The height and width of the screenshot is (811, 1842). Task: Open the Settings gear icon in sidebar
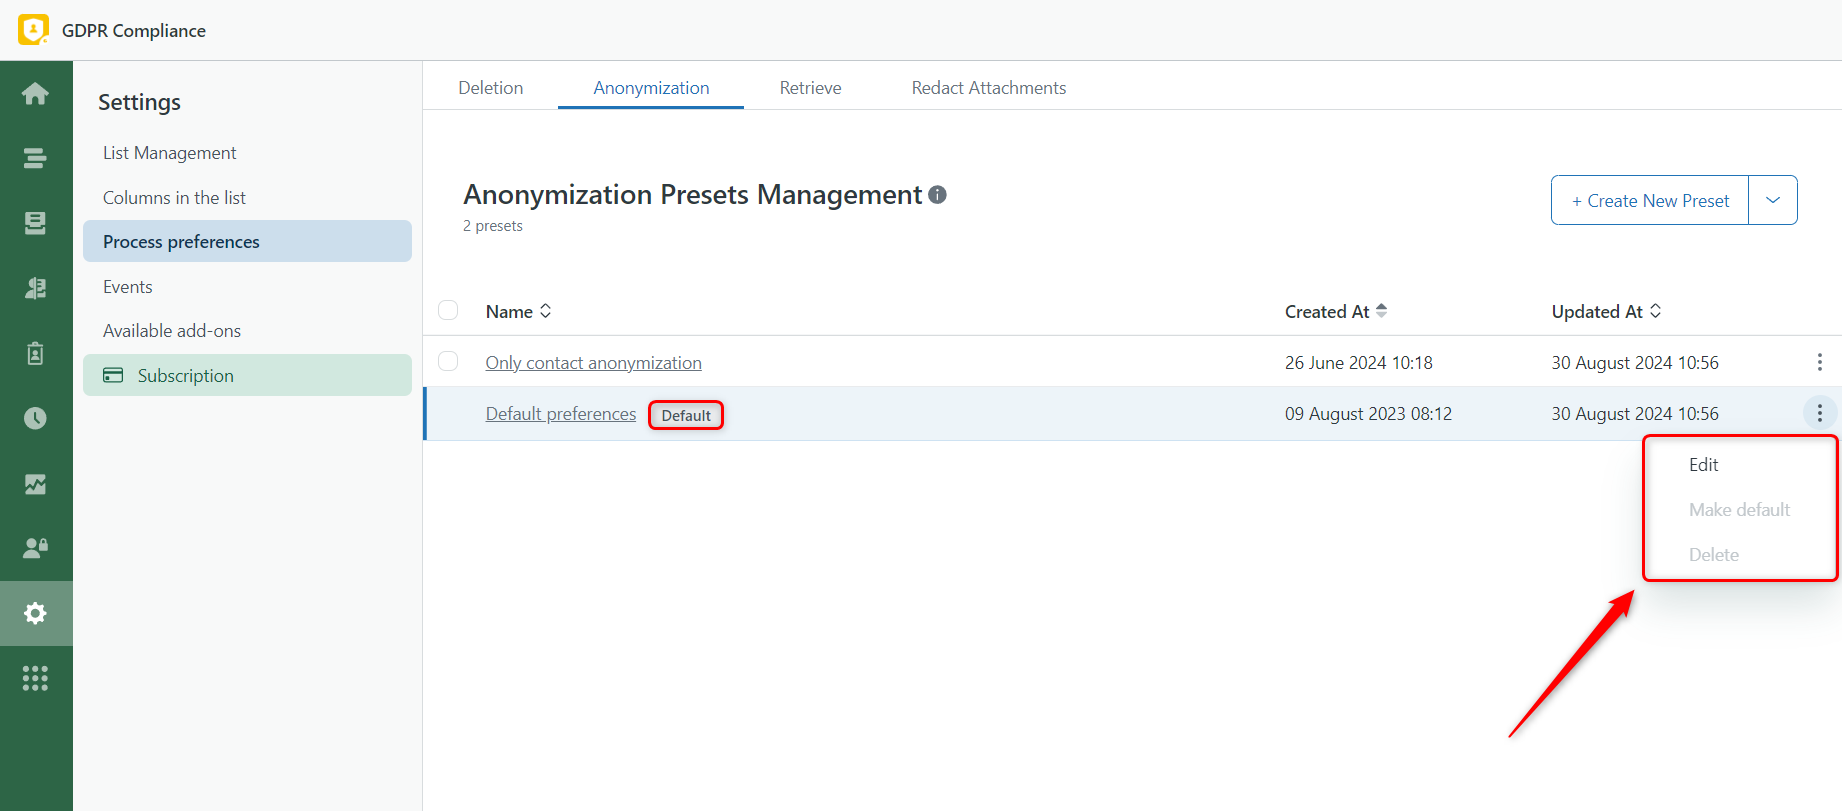(x=35, y=613)
